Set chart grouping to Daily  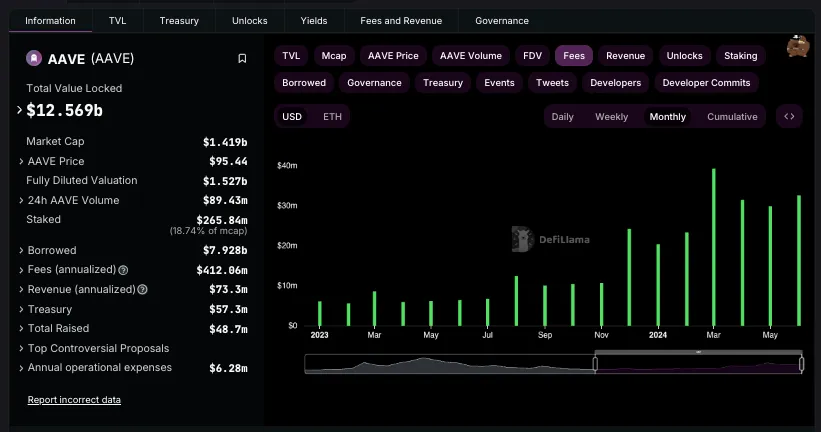point(562,117)
